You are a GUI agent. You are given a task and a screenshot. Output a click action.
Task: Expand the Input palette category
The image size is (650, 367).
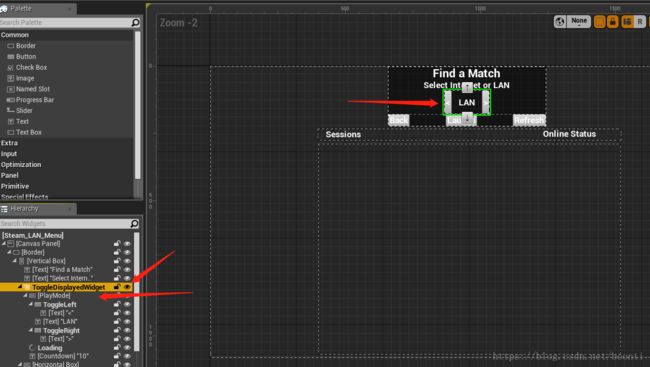click(9, 153)
